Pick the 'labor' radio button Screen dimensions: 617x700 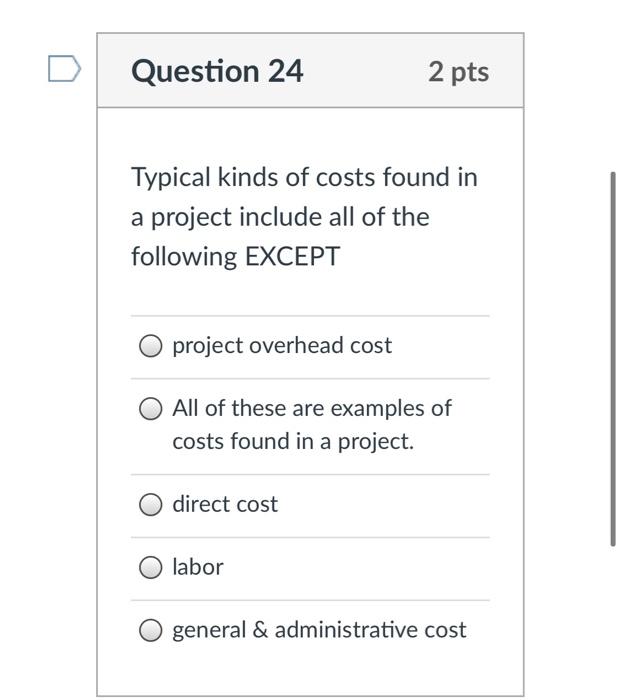tap(150, 568)
